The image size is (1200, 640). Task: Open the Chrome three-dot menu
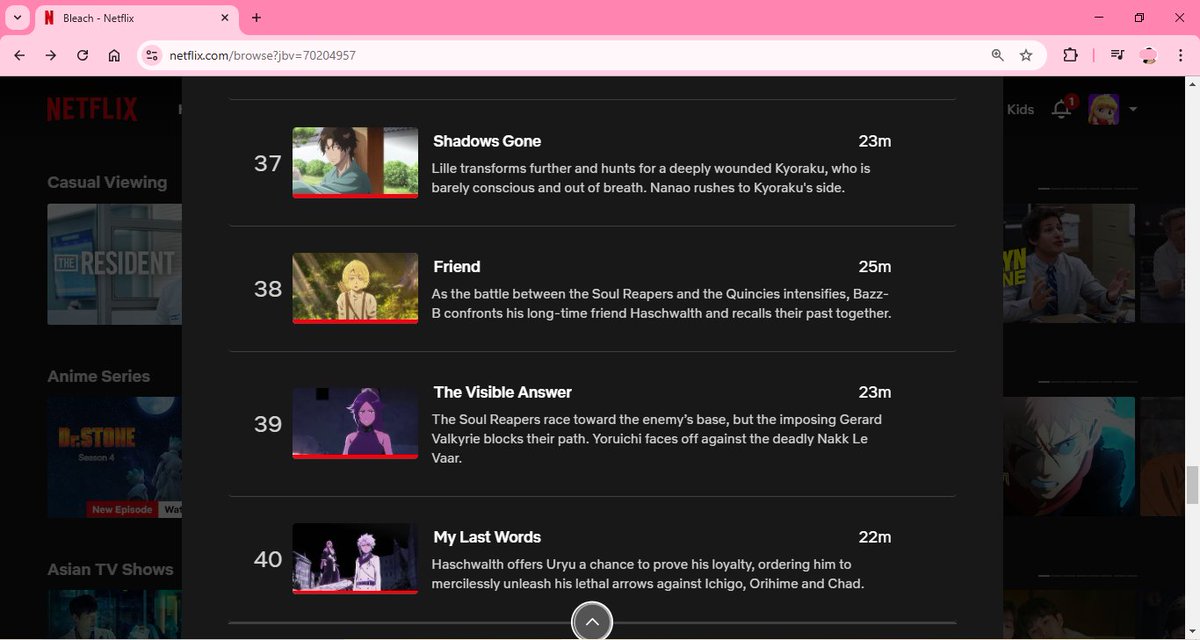(x=1181, y=55)
